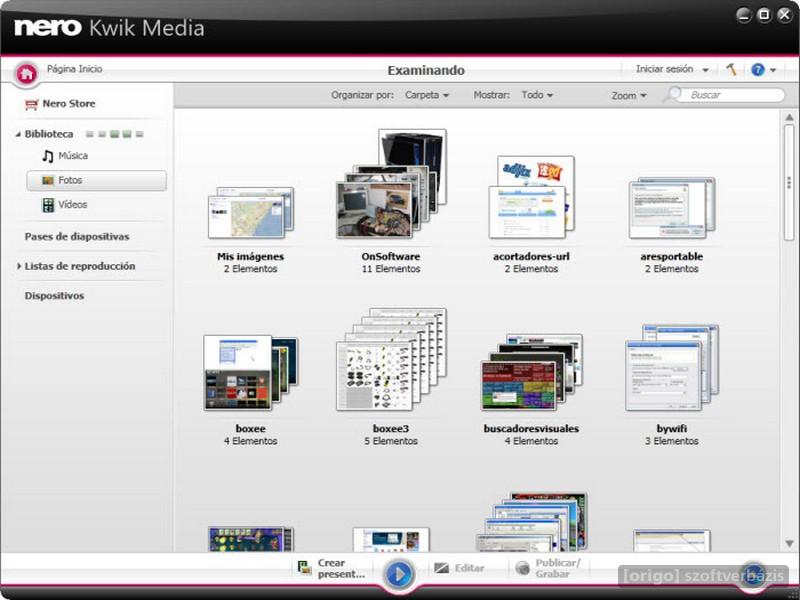Minimize the Nero Kwik Media window
This screenshot has height=600, width=800.
tap(744, 15)
